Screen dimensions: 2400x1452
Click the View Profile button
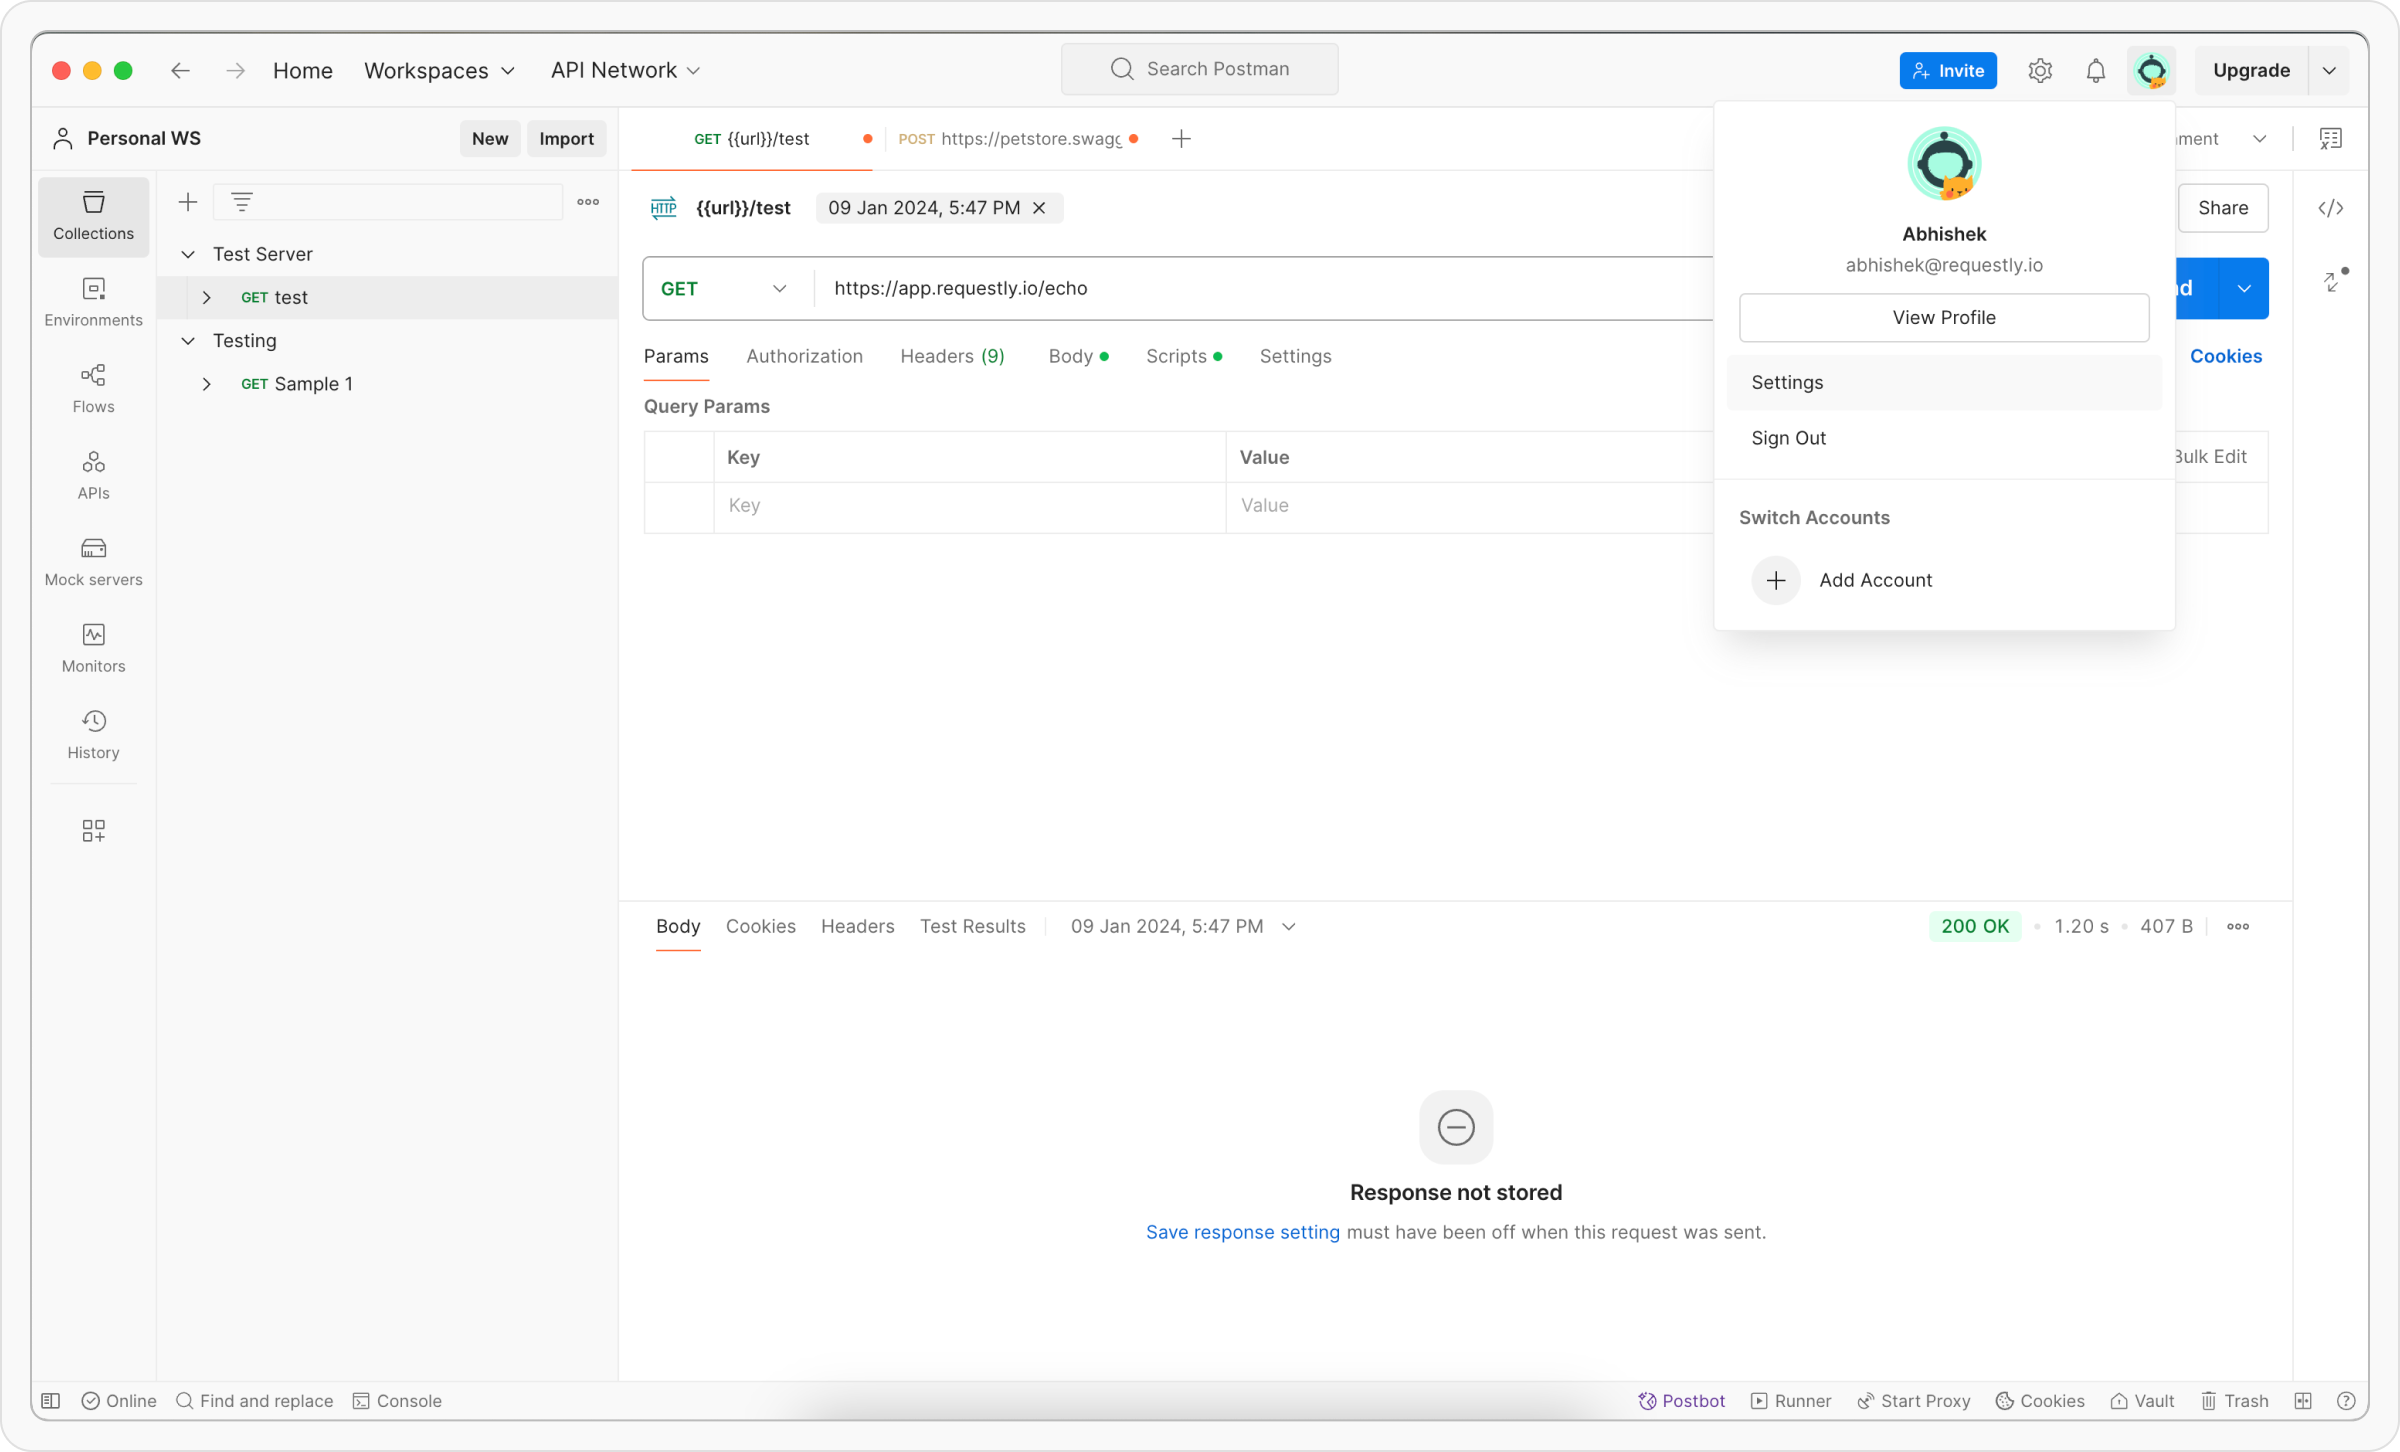(x=1943, y=317)
